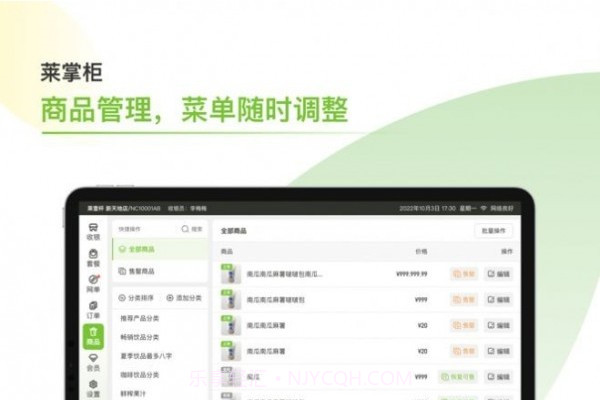Click the 快捷操作 label in left panel
Image resolution: width=600 pixels, height=400 pixels.
129,229
